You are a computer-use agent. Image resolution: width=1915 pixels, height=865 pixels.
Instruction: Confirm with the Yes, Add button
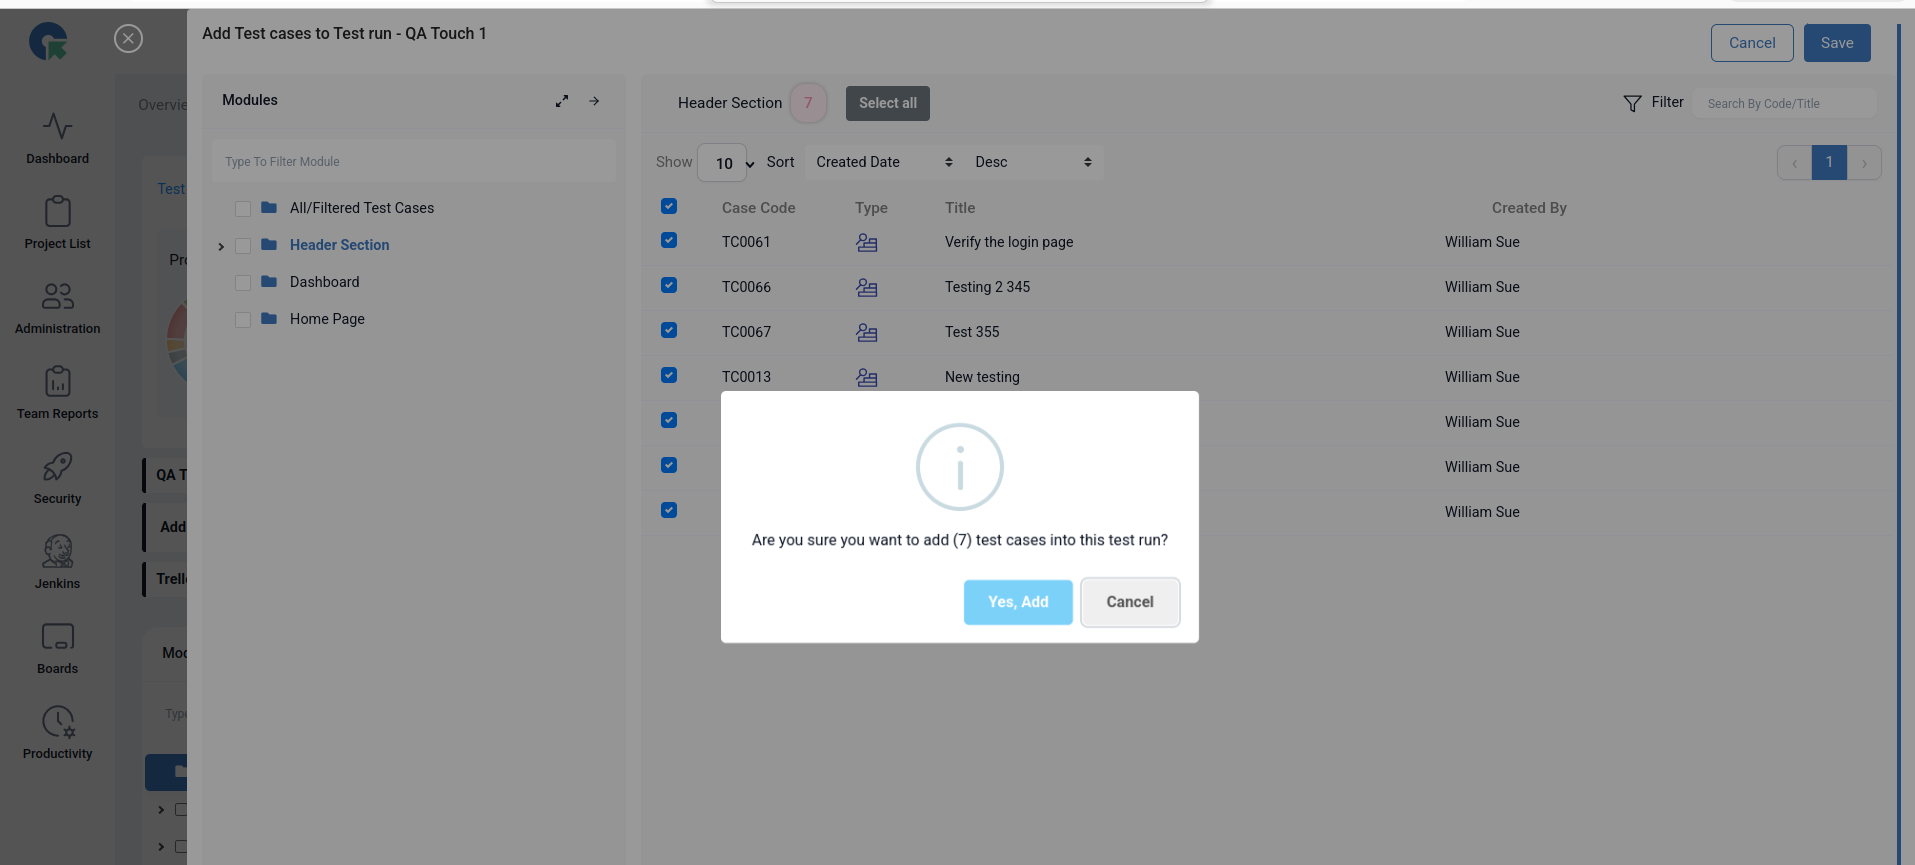point(1017,602)
